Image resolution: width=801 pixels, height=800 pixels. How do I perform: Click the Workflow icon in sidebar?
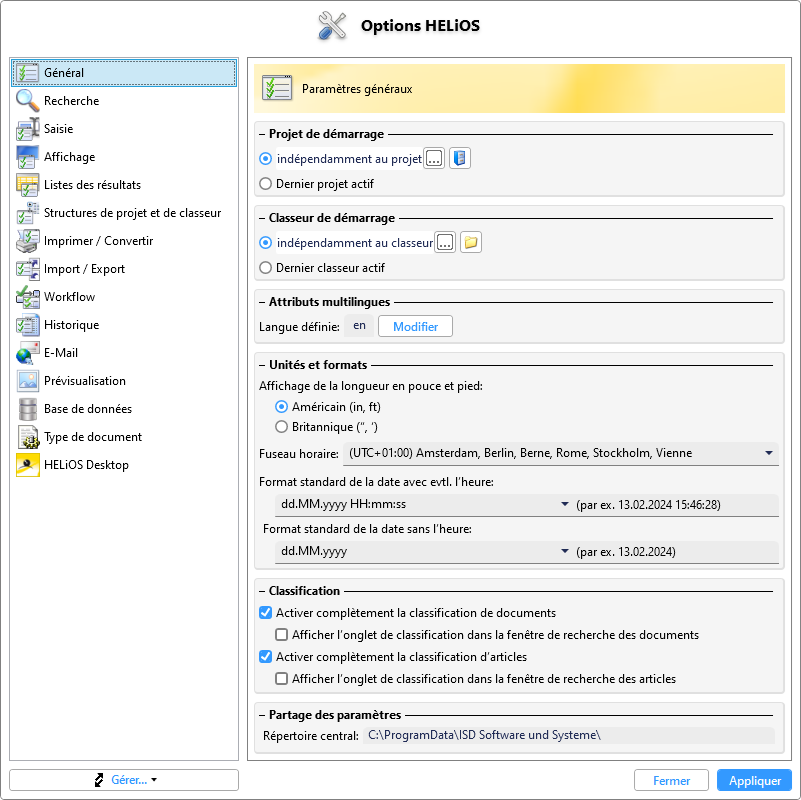(x=27, y=297)
